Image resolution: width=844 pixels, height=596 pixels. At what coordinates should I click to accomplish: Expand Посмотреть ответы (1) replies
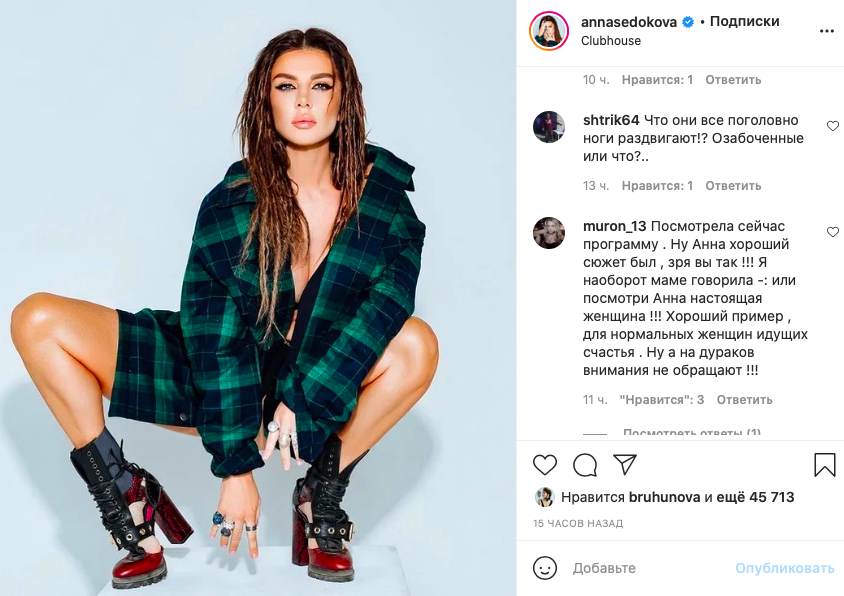pos(692,432)
